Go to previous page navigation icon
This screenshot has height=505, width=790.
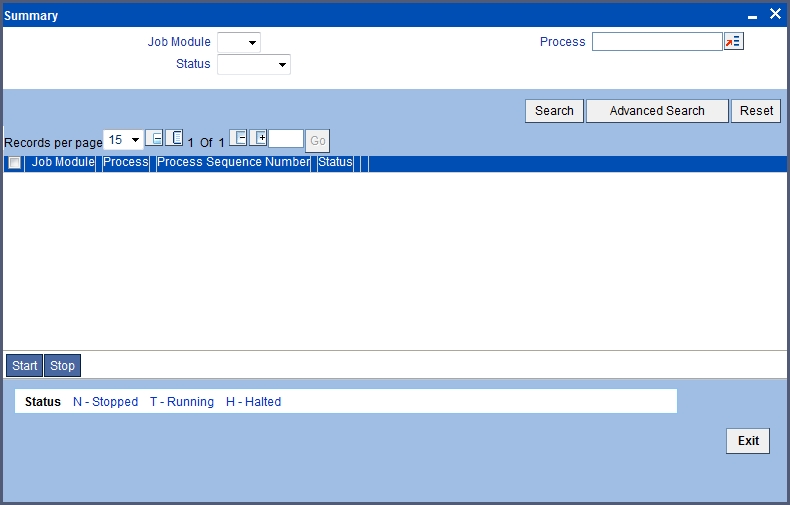click(174, 138)
